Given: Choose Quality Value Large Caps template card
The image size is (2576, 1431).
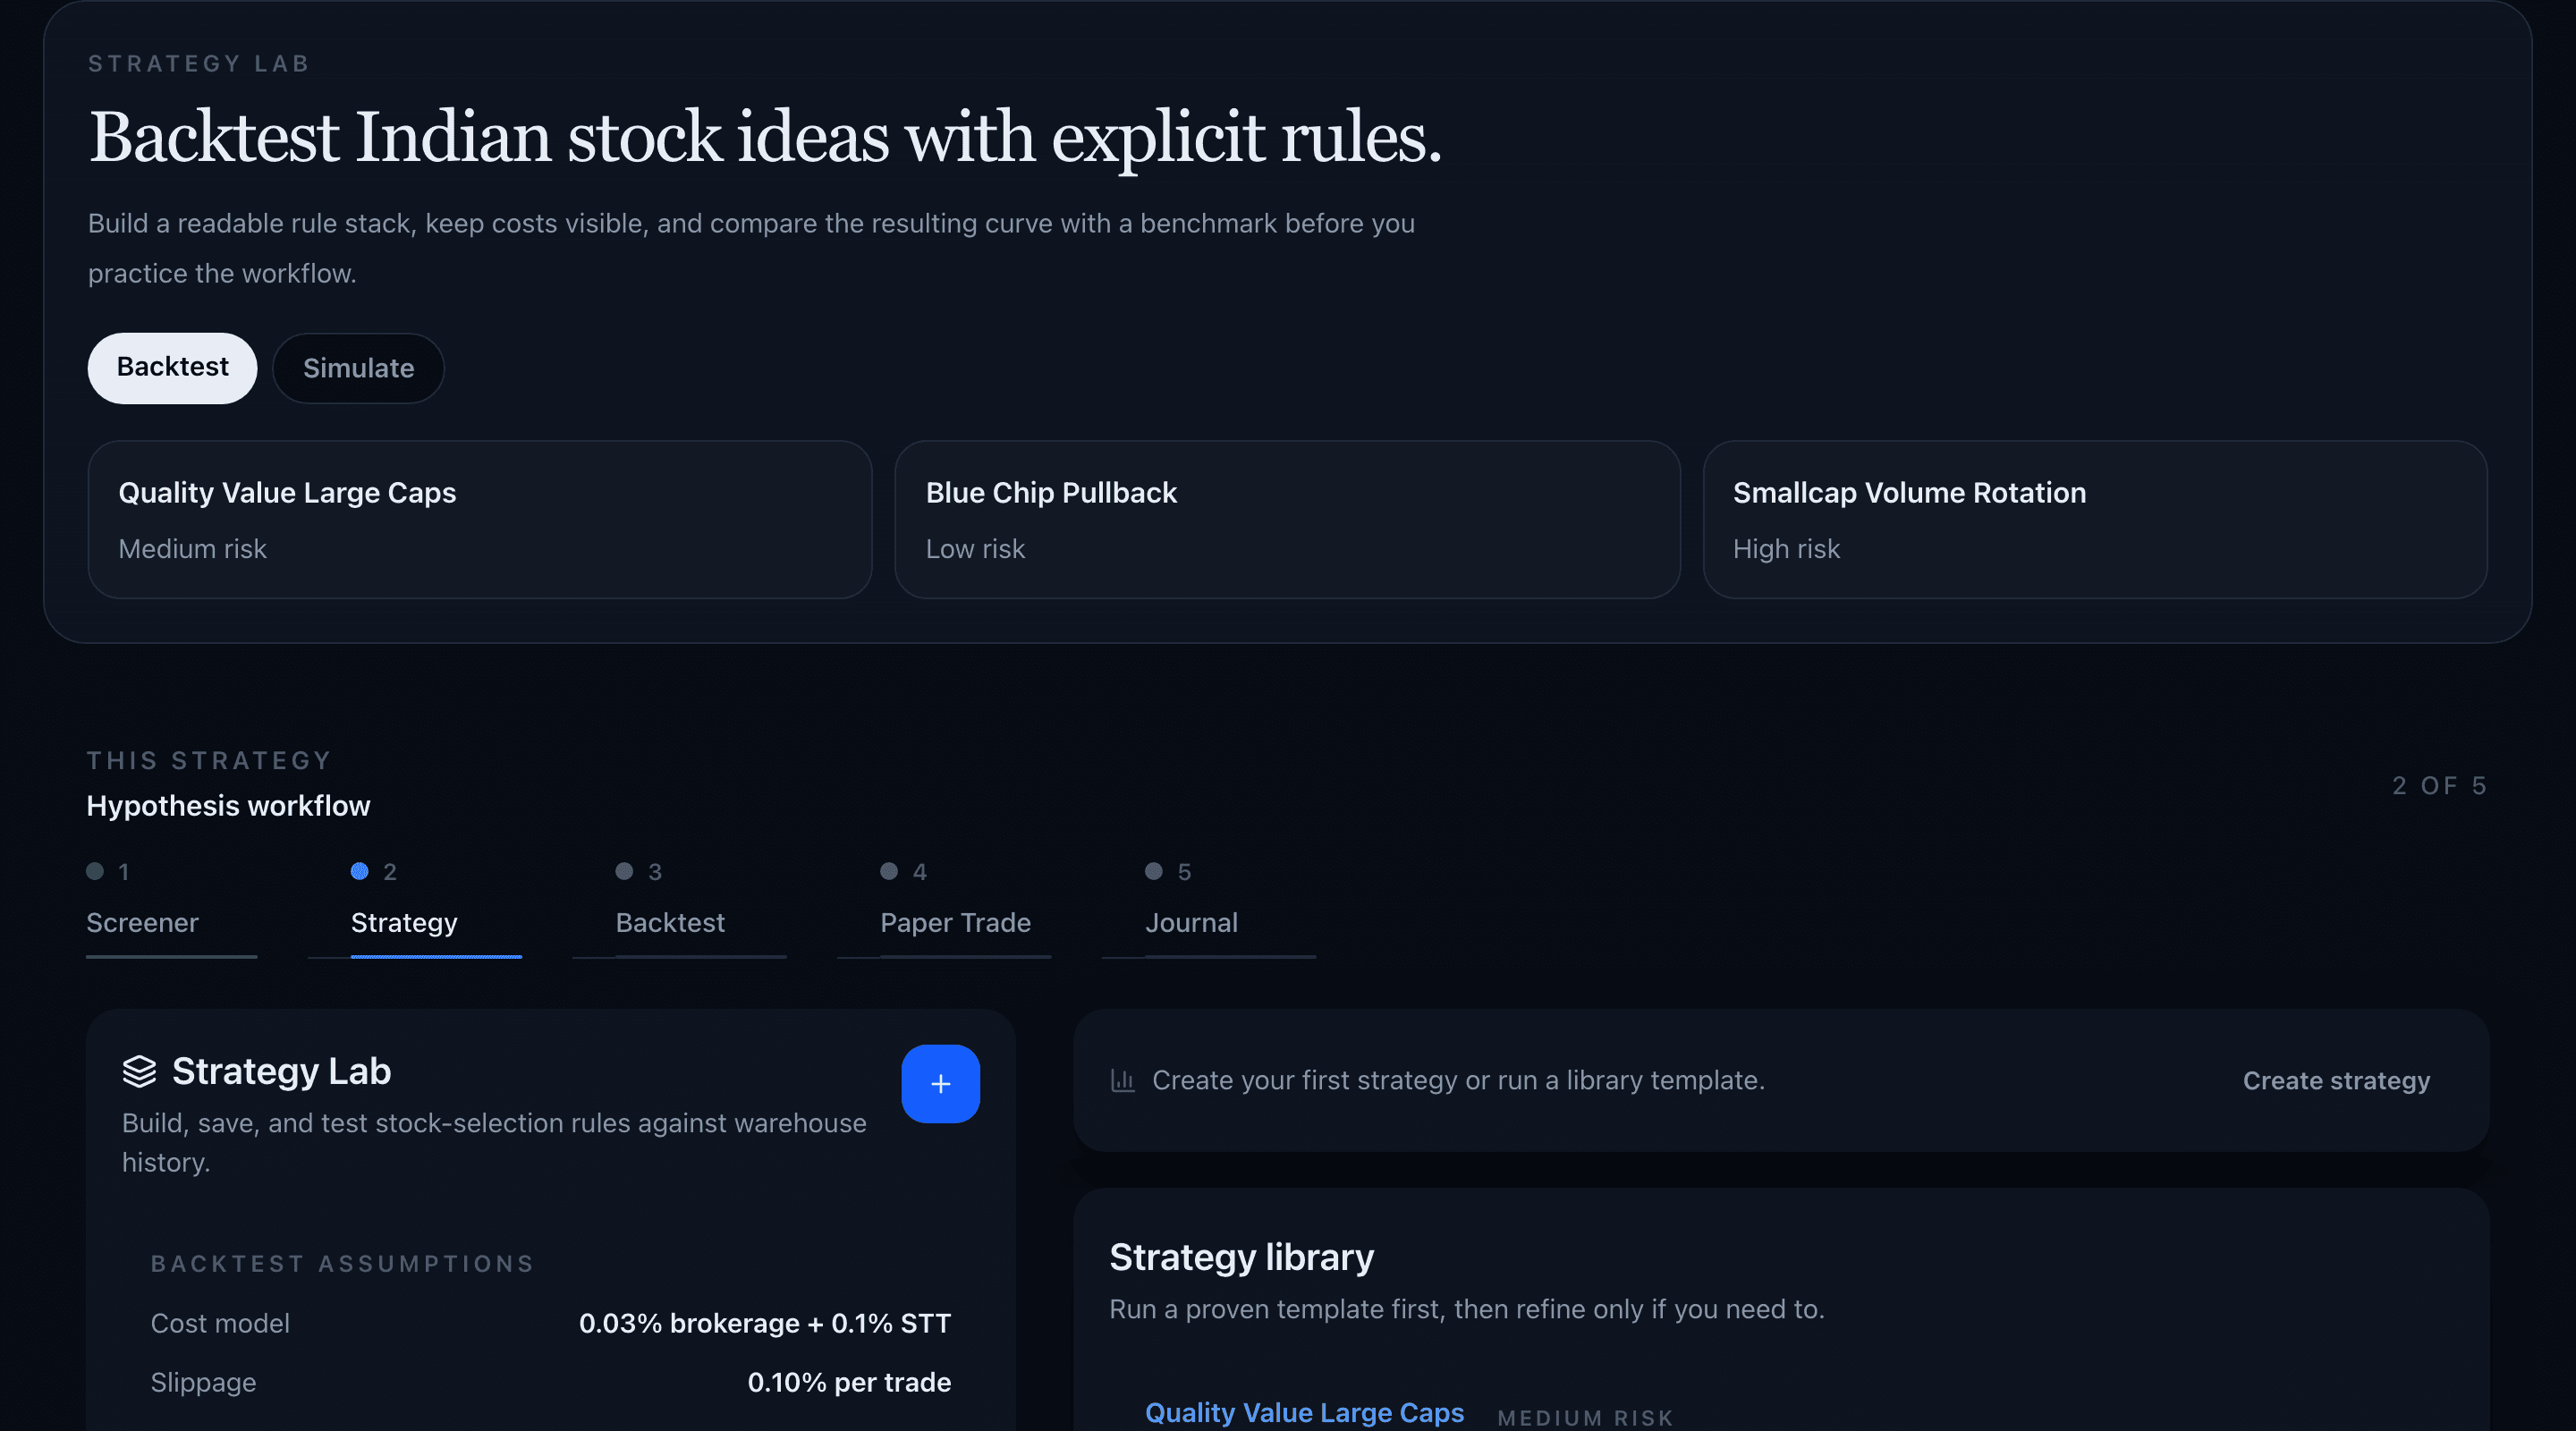Looking at the screenshot, I should click(x=480, y=519).
